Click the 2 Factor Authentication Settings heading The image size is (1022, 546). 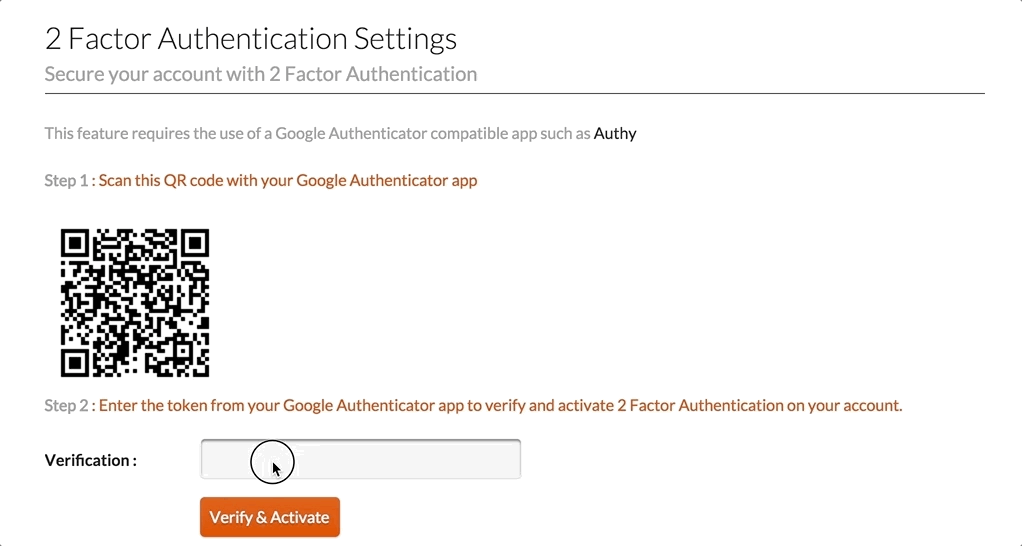coord(251,38)
